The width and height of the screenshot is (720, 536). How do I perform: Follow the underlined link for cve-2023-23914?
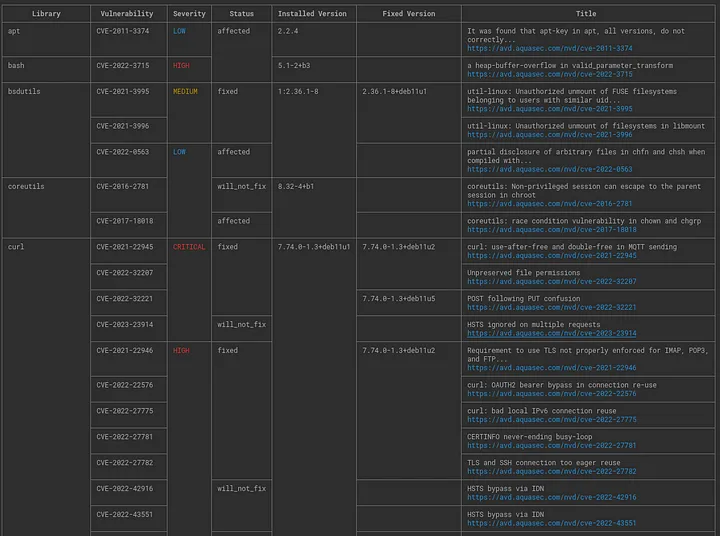tap(551, 333)
